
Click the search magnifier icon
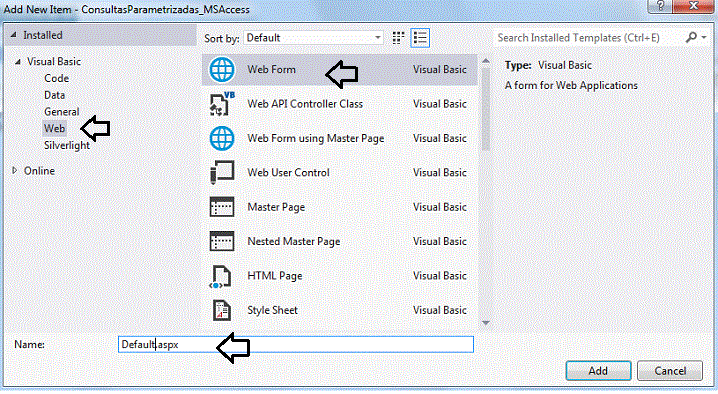pos(691,38)
